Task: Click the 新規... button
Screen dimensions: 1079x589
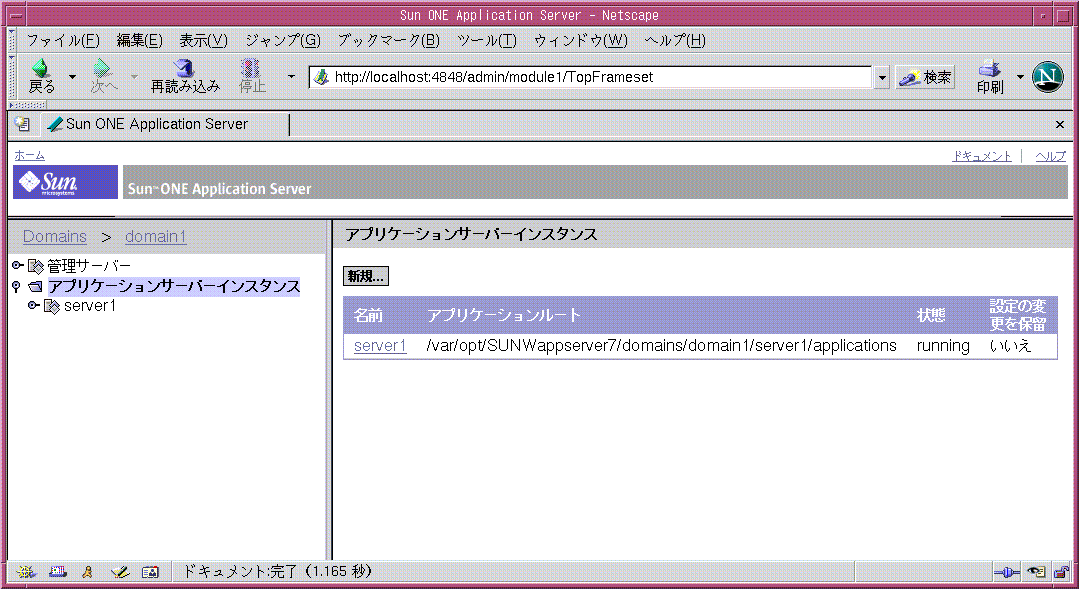Action: 366,277
